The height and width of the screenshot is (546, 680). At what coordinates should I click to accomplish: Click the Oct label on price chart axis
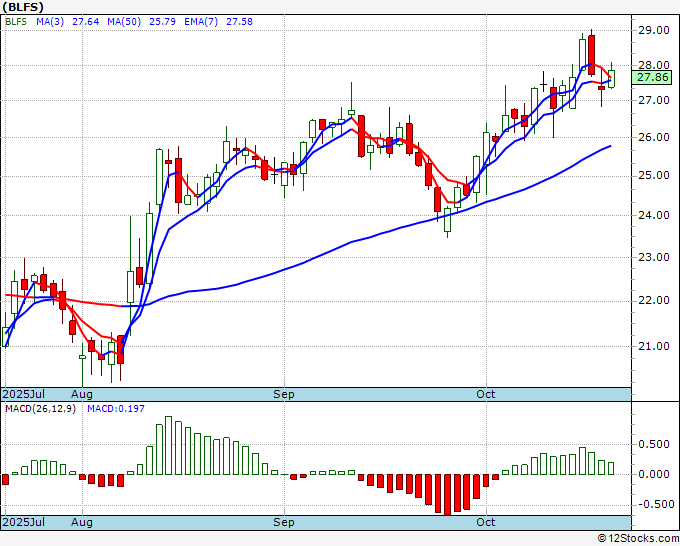tap(486, 394)
